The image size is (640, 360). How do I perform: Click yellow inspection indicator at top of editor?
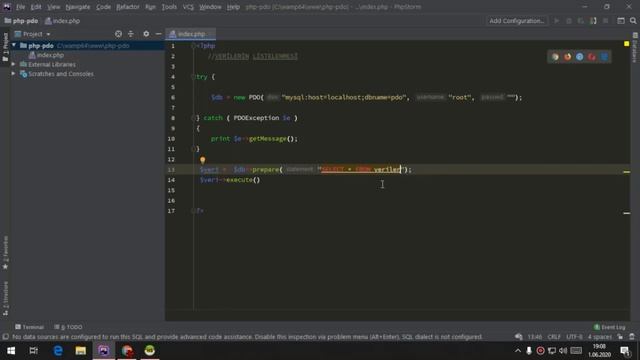click(x=627, y=44)
